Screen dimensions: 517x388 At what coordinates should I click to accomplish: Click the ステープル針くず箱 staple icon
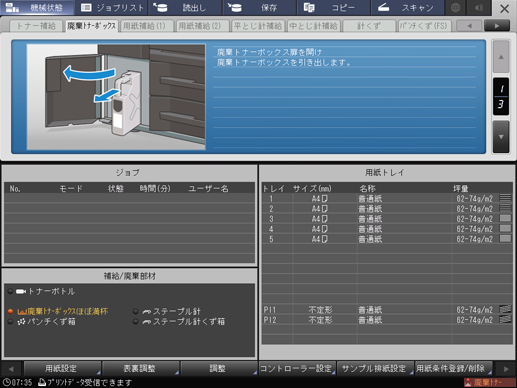pos(147,322)
